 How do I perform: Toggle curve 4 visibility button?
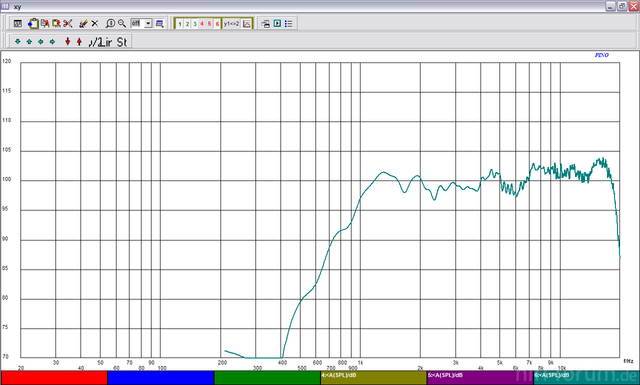[x=202, y=24]
